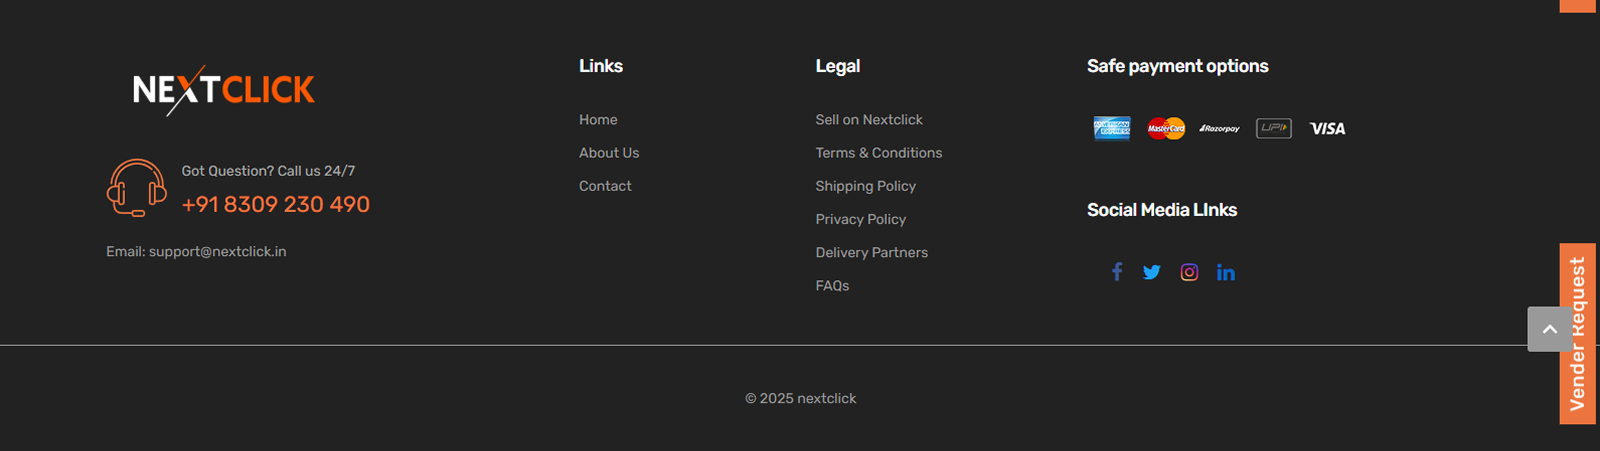Viewport: 1600px width, 451px height.
Task: Click the VISA payment logo
Action: coord(1328,128)
